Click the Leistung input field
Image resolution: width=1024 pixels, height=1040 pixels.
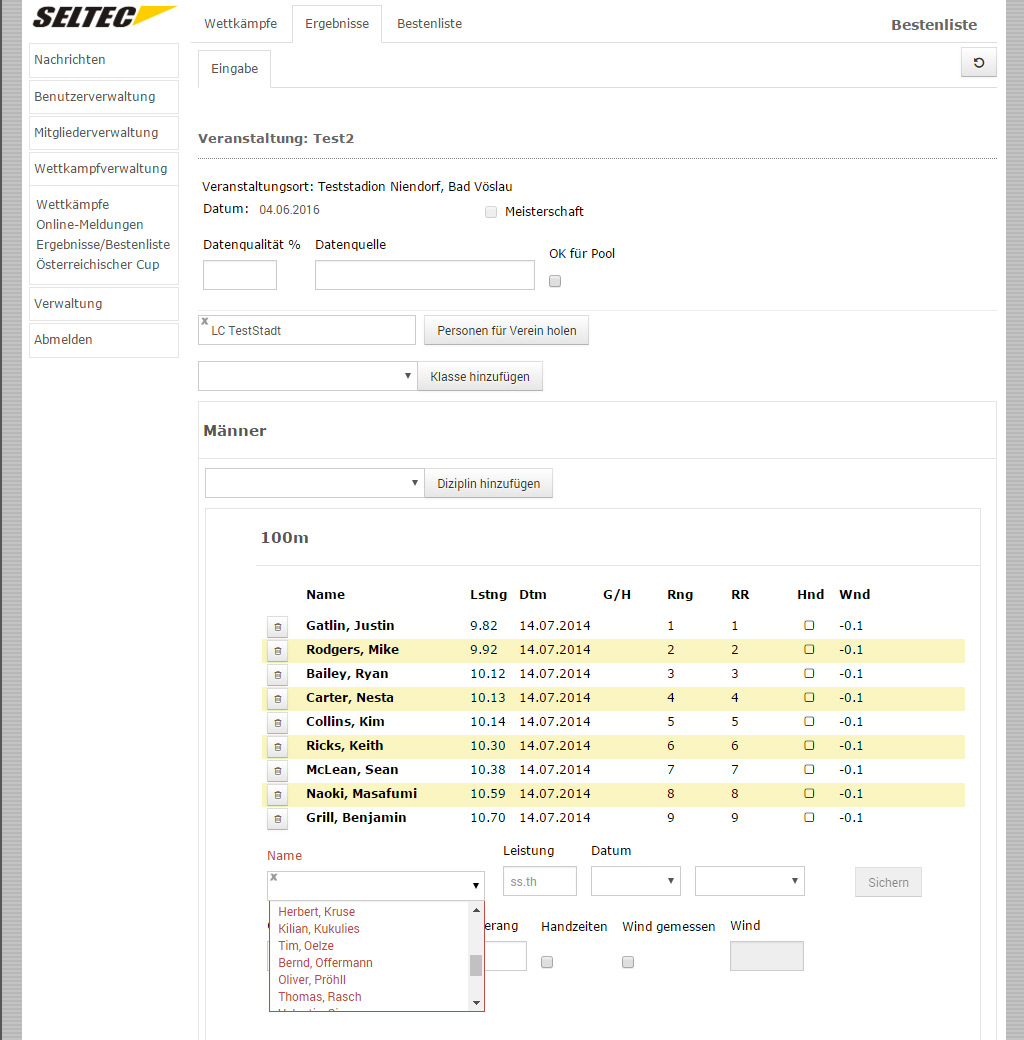(539, 881)
